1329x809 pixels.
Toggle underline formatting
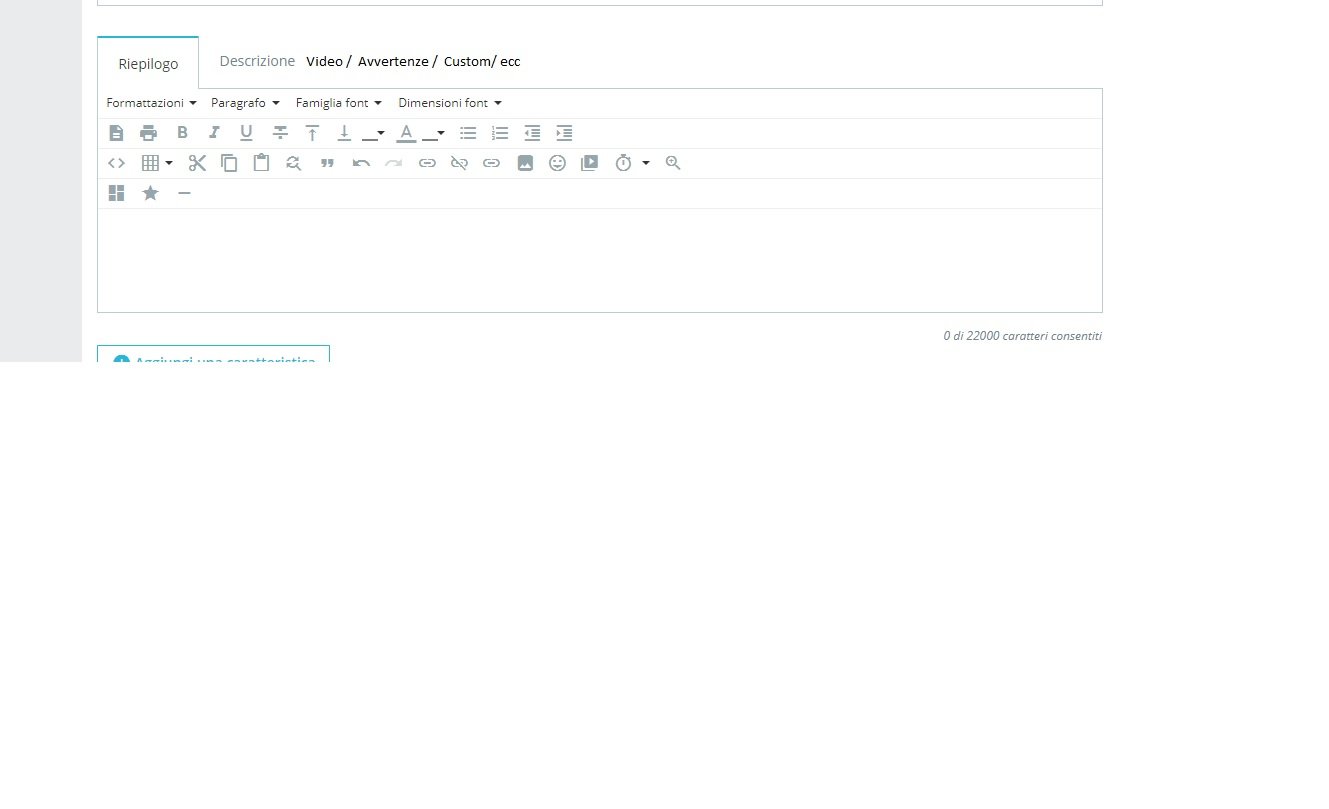click(246, 133)
